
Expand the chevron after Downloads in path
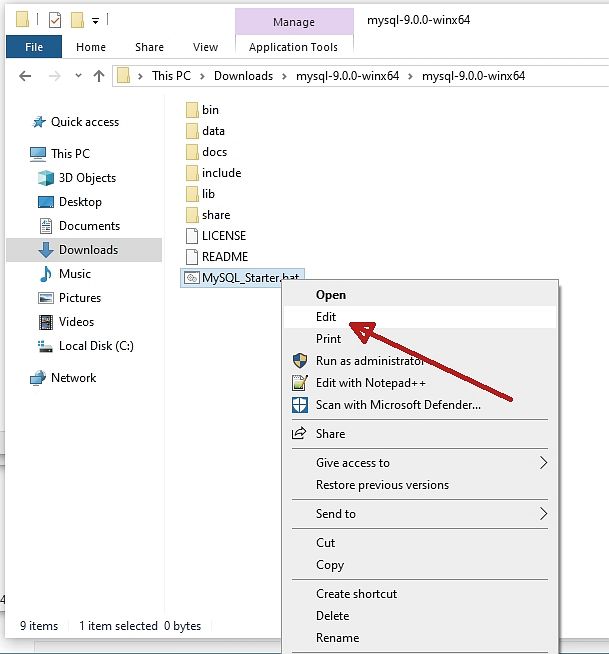click(284, 76)
